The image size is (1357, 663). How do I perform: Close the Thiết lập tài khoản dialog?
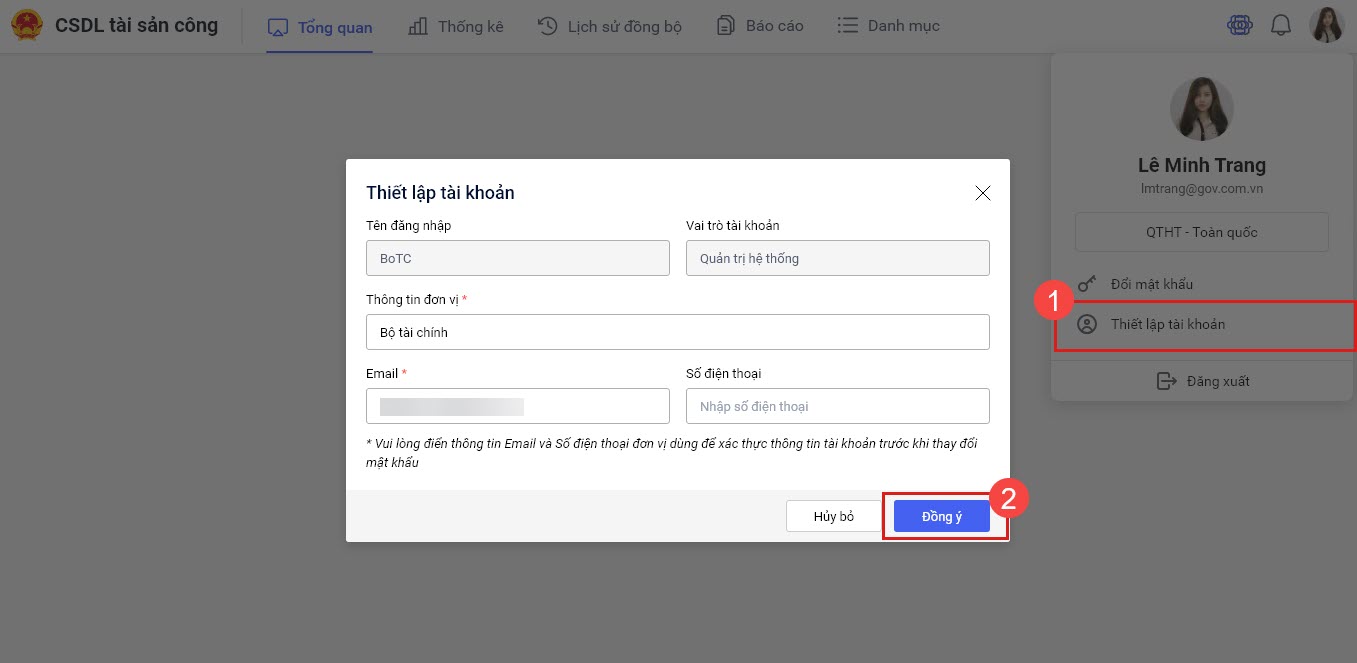click(x=982, y=193)
